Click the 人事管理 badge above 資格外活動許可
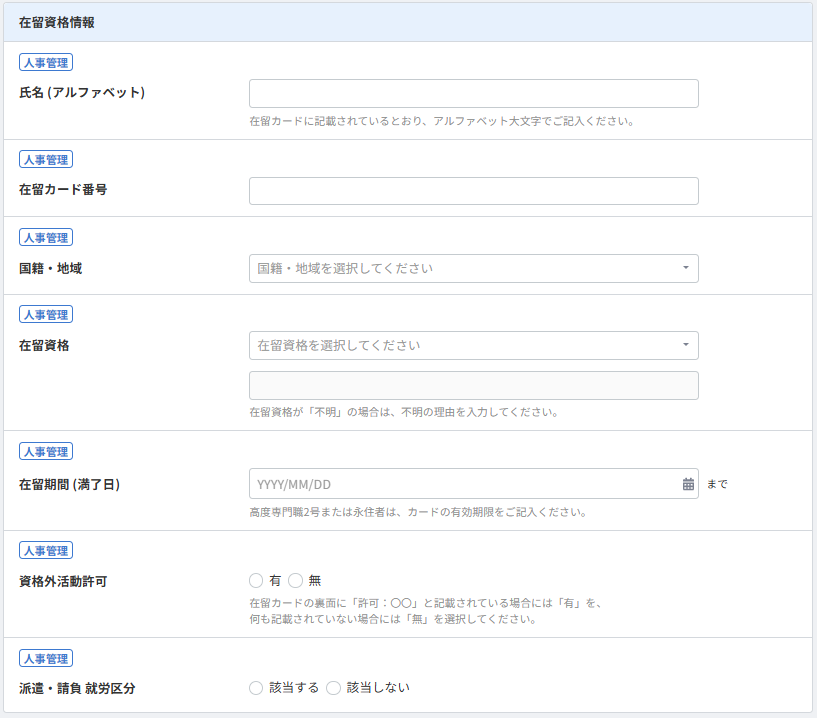The image size is (817, 718). (46, 550)
